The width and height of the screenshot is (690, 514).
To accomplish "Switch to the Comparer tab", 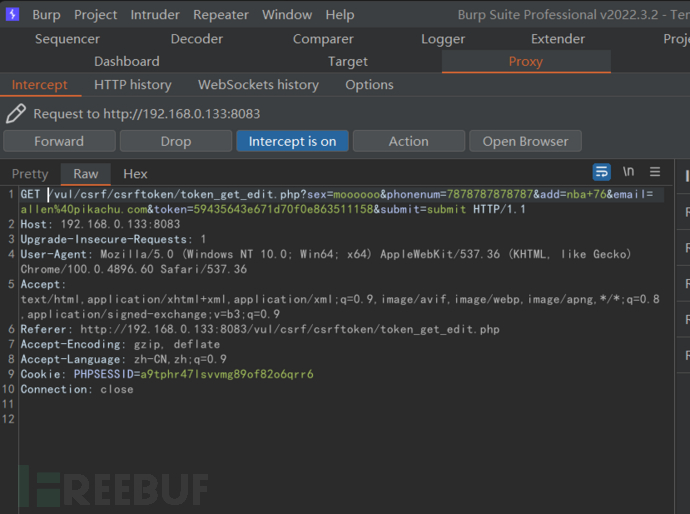I will (323, 39).
